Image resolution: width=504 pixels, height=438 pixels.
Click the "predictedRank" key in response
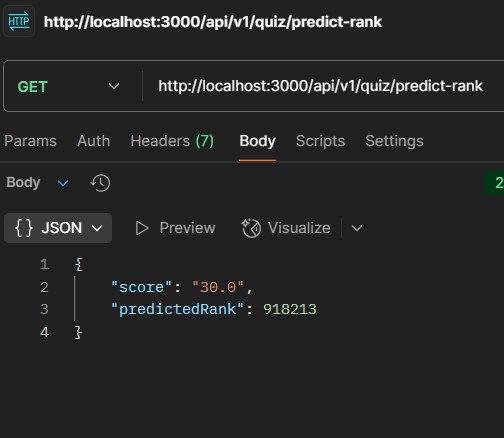tap(178, 309)
